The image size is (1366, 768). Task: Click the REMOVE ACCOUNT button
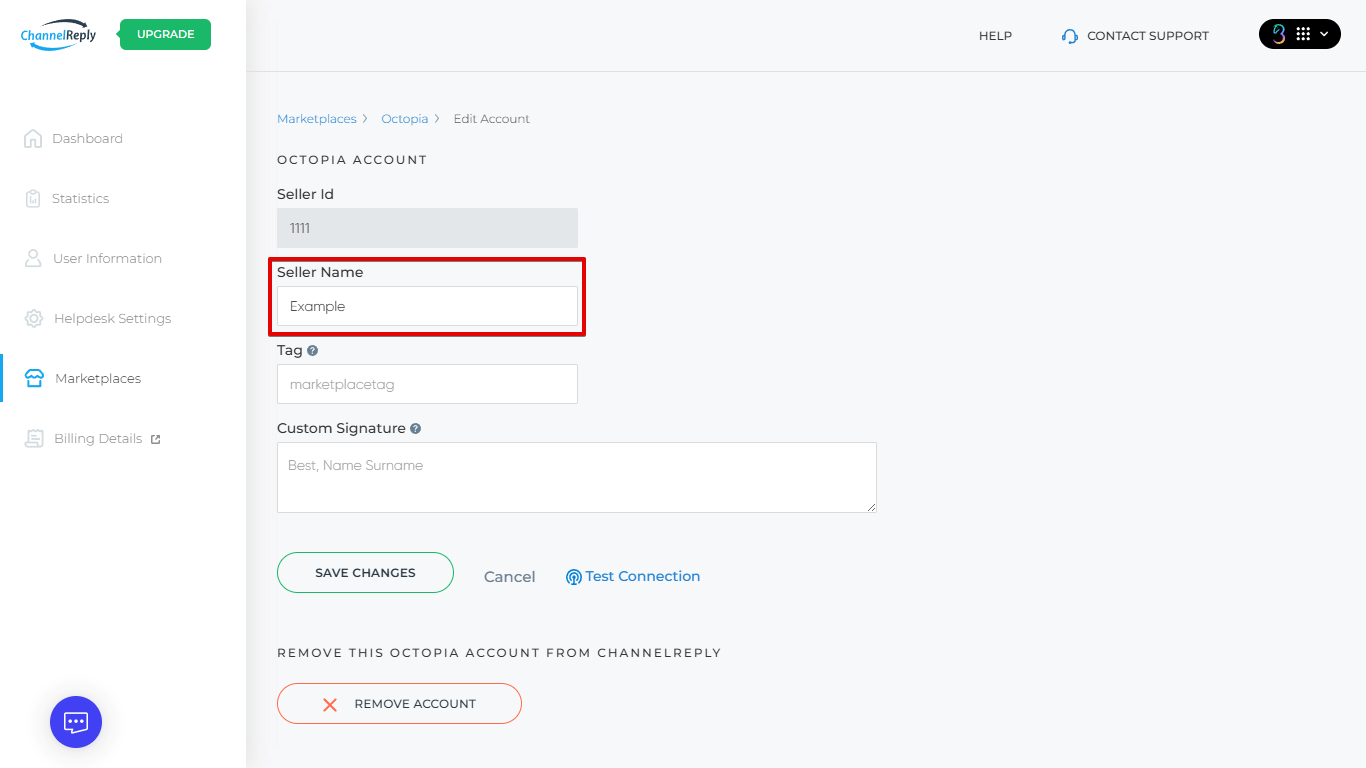(x=399, y=703)
